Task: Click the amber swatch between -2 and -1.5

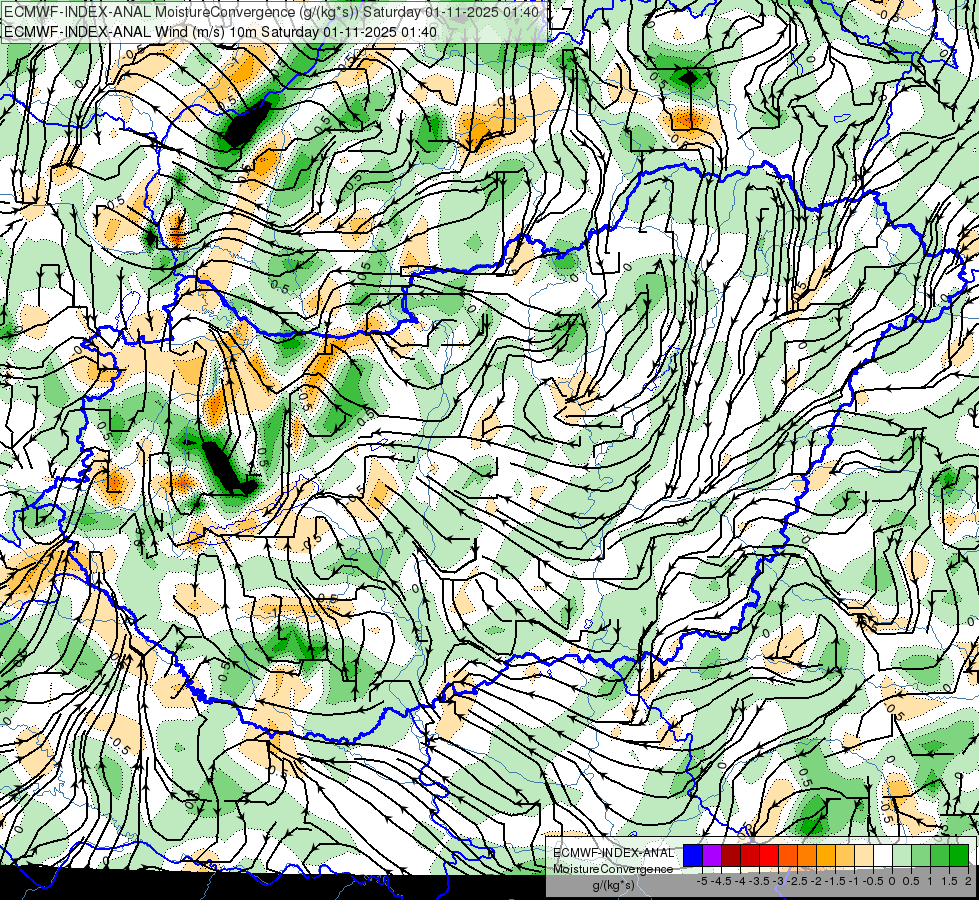Action: point(826,856)
